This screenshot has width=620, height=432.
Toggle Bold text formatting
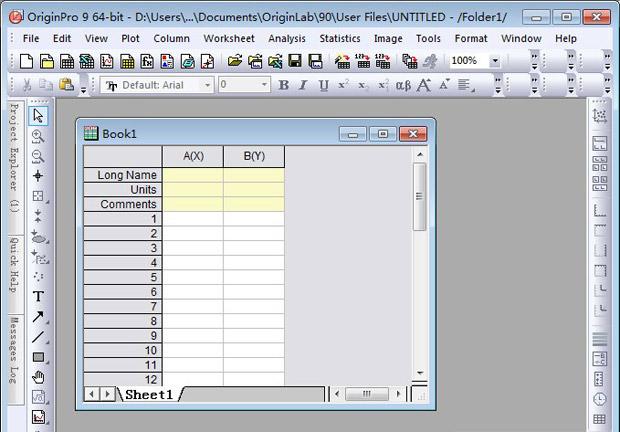pyautogui.click(x=283, y=85)
